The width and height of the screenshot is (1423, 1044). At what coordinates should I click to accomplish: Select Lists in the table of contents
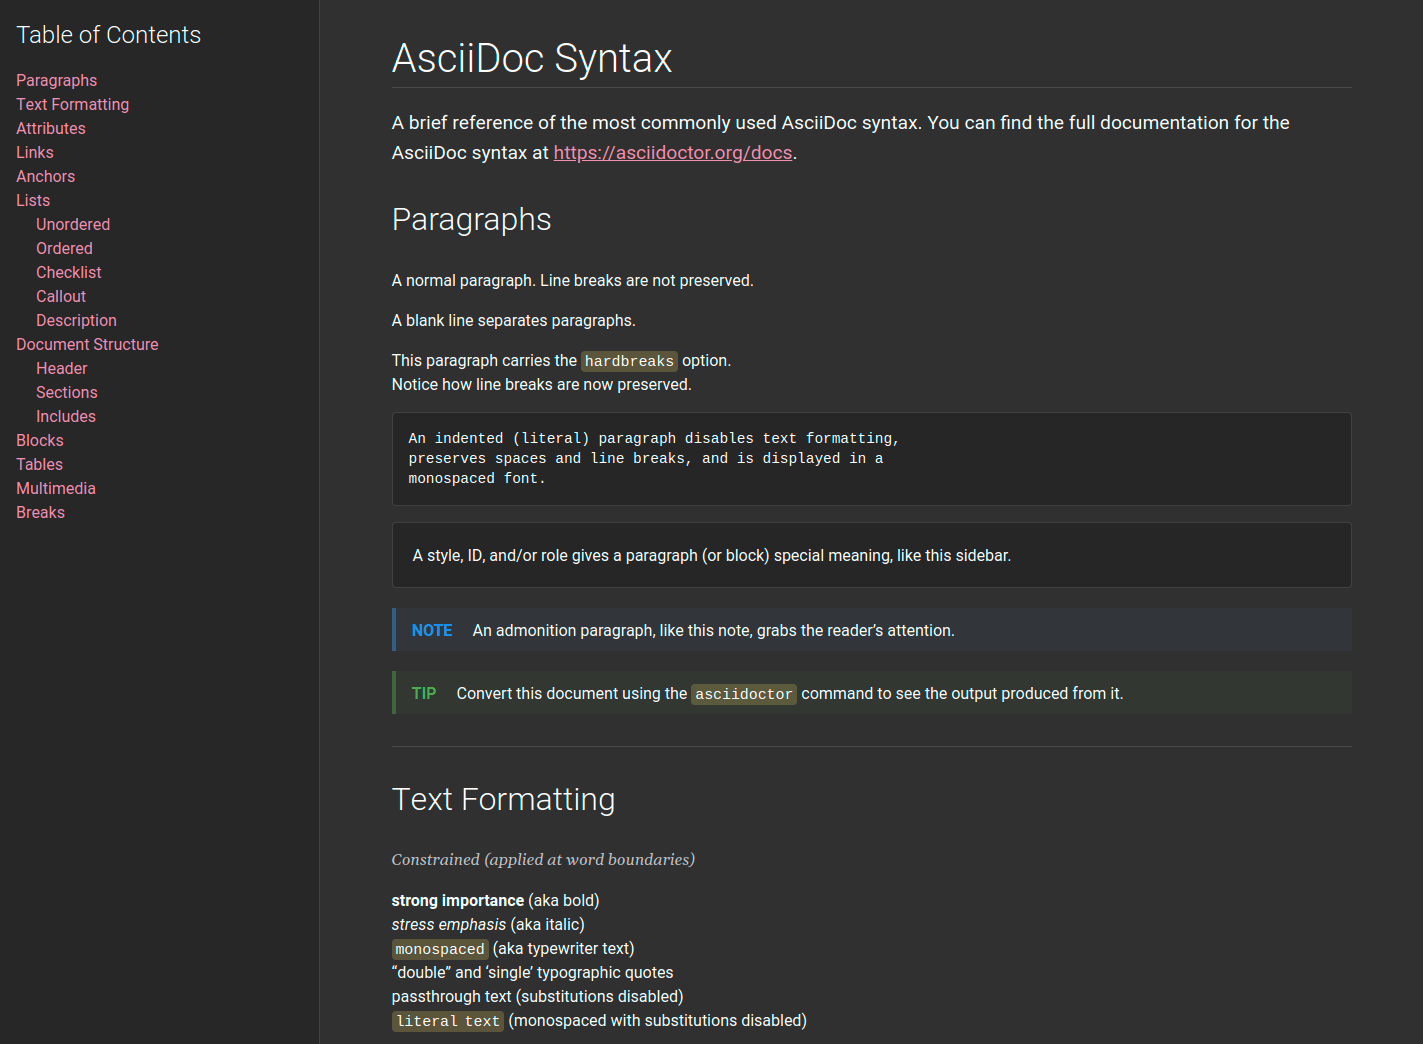(x=32, y=200)
